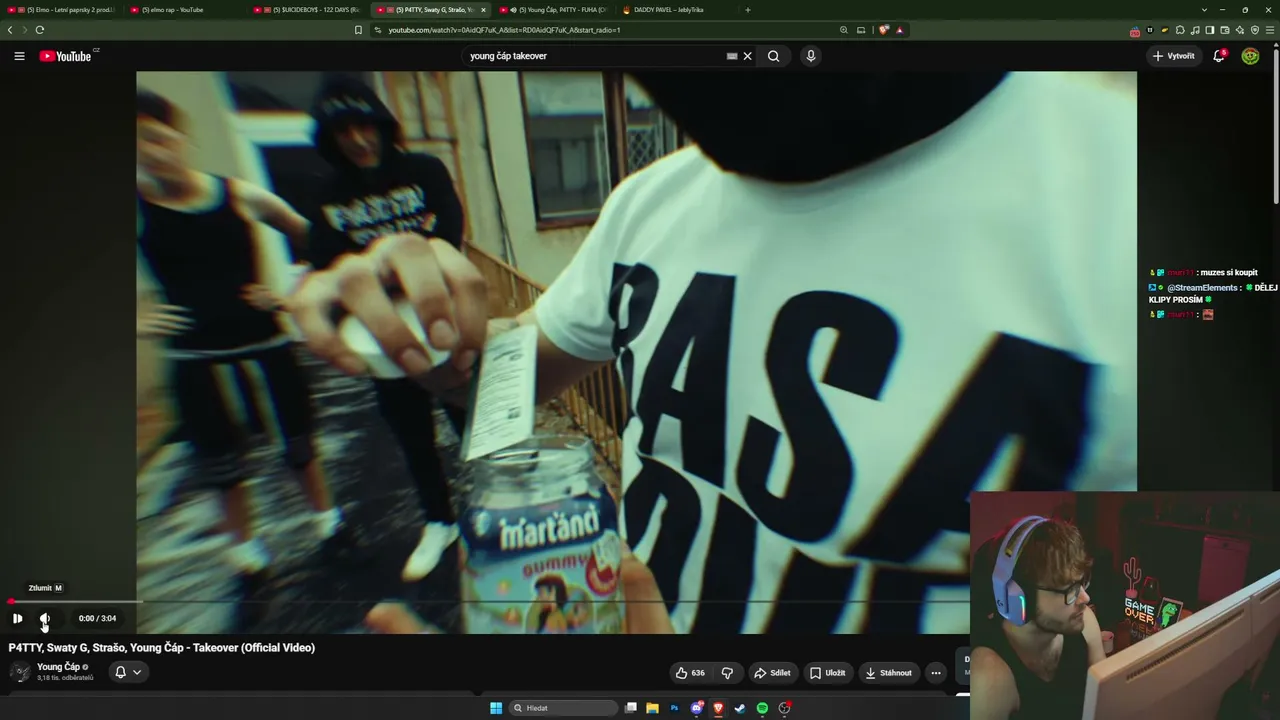Open the Young Čáp channel avatar
The height and width of the screenshot is (720, 1280).
20,672
